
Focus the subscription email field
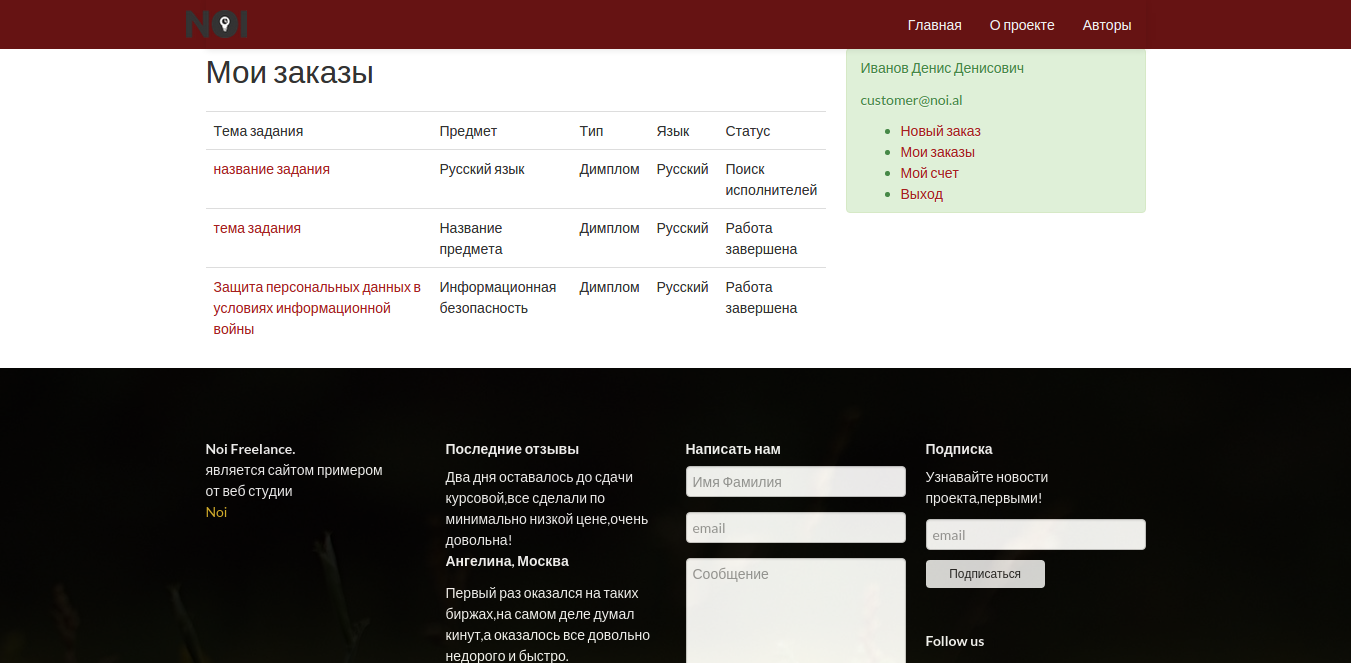tap(1036, 535)
